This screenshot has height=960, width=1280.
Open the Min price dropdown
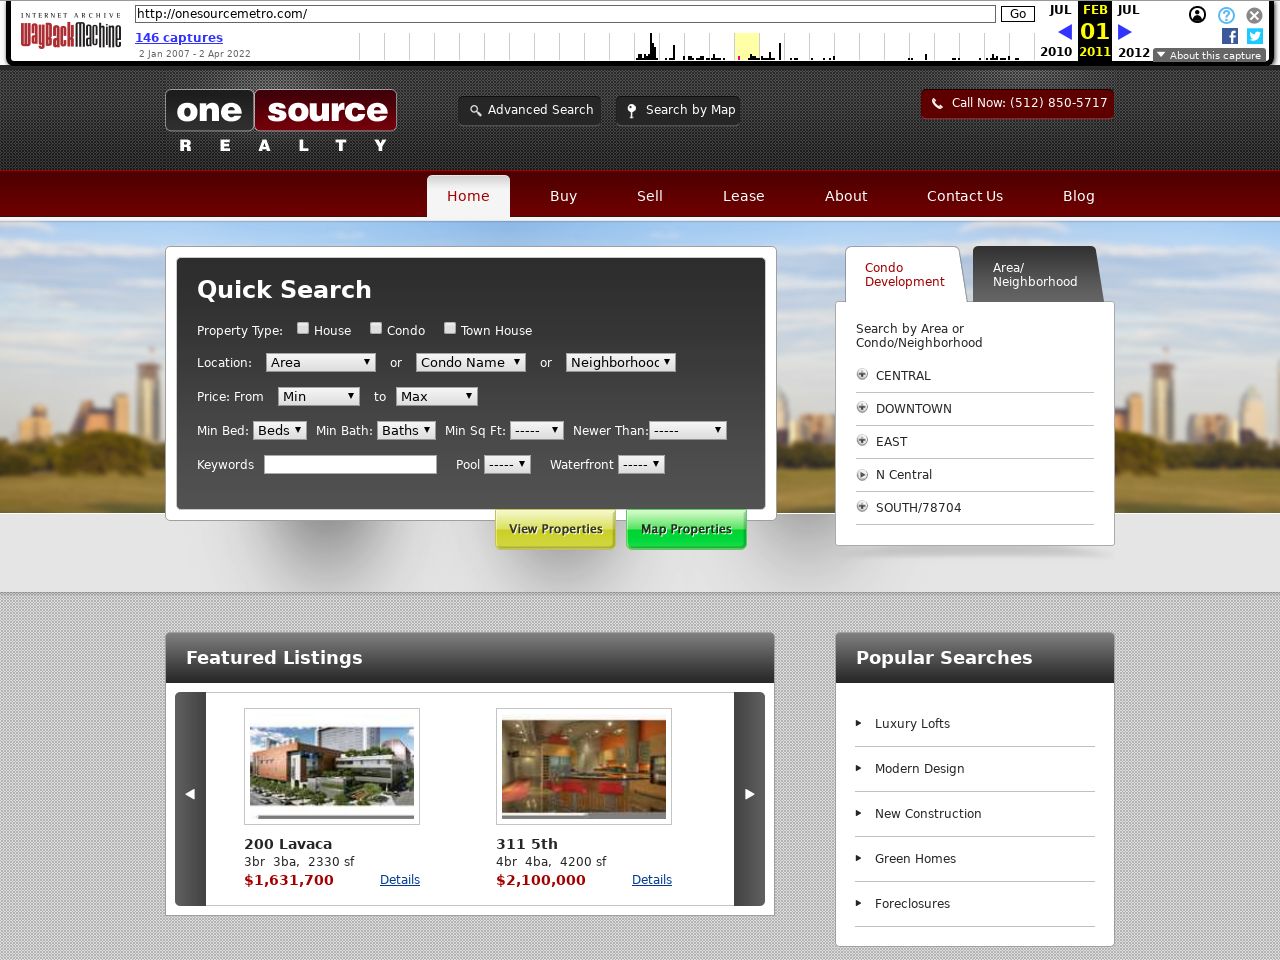click(x=318, y=397)
